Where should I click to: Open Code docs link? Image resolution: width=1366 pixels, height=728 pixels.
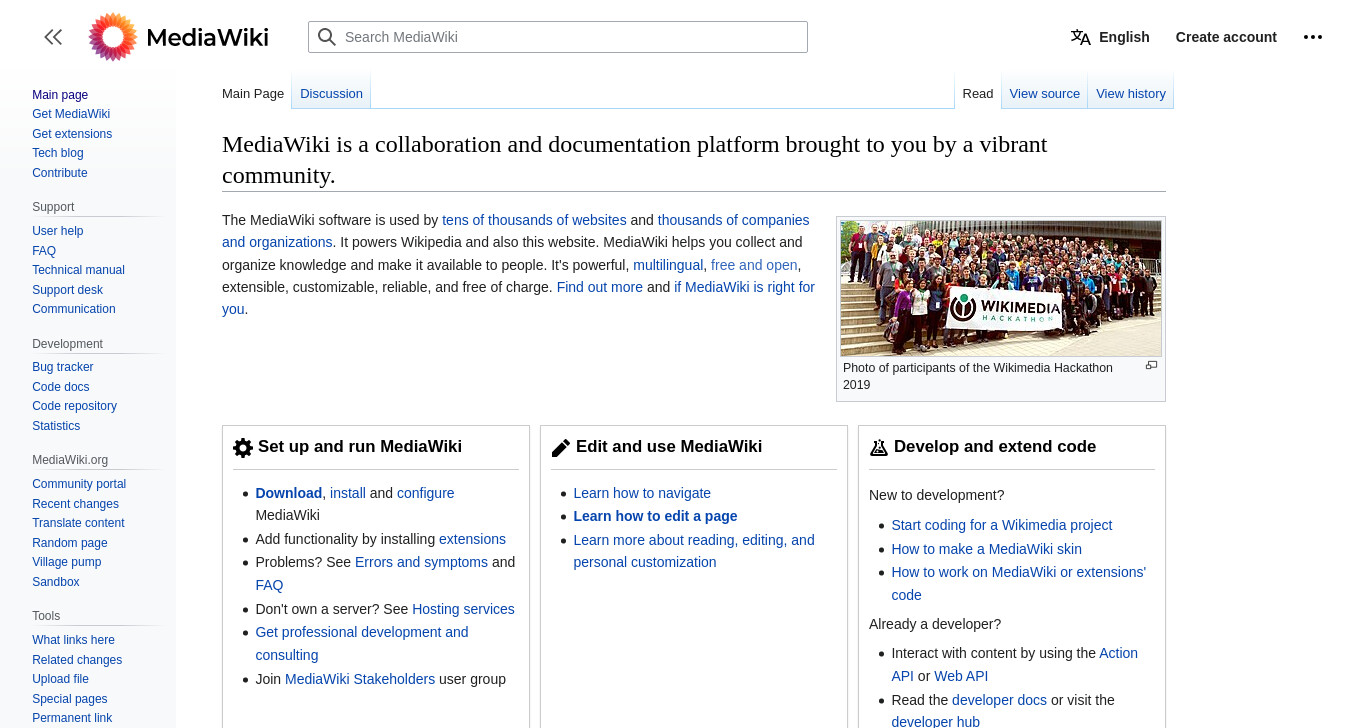click(x=61, y=387)
